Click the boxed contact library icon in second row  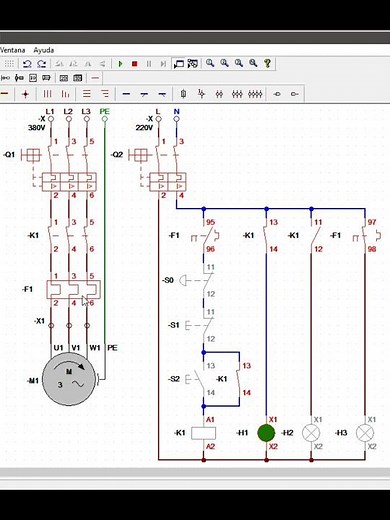(x=33, y=78)
